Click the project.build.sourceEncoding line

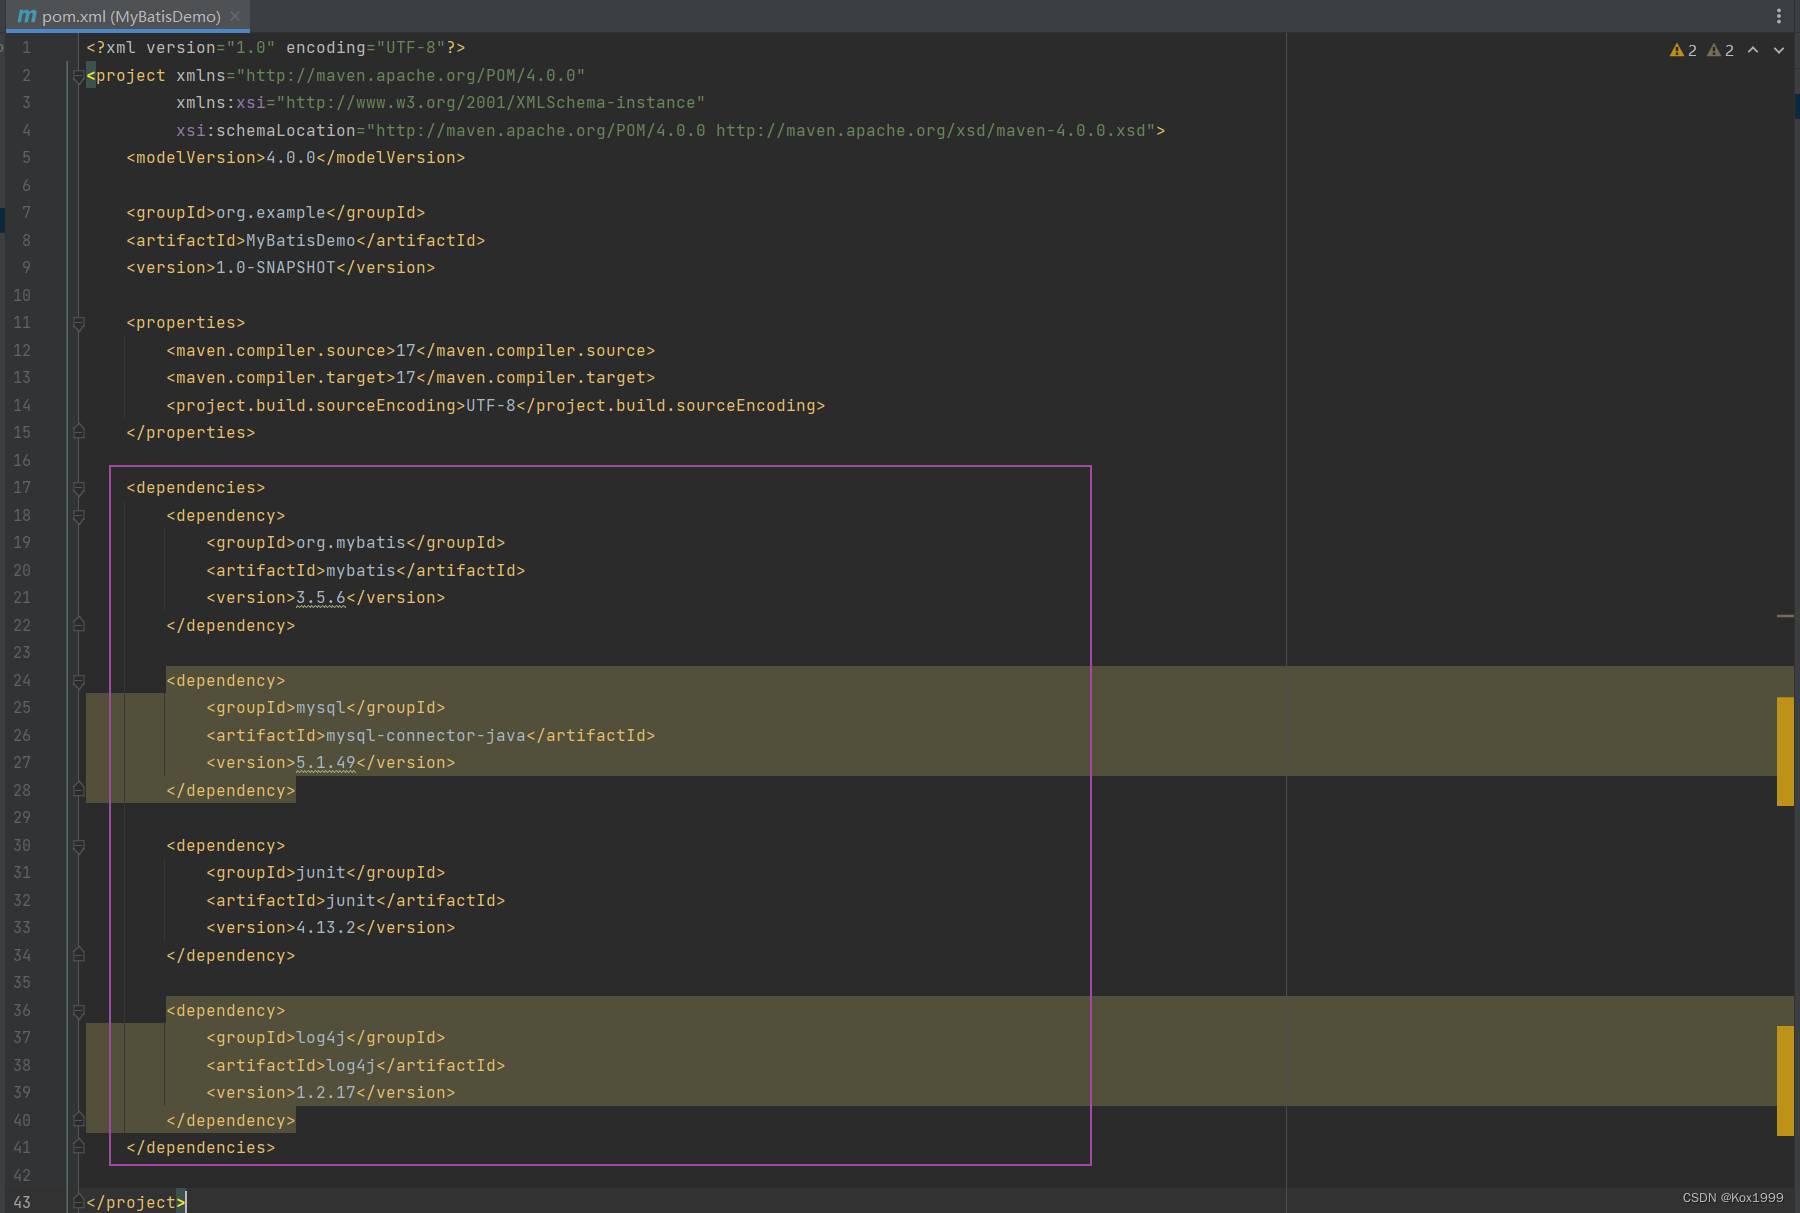pyautogui.click(x=496, y=406)
